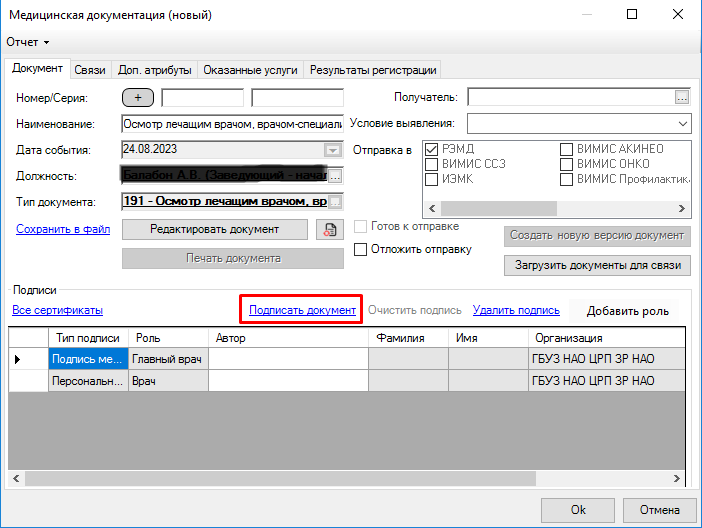Image resolution: width=702 pixels, height=528 pixels.
Task: Open the Отчет dropdown menu
Action: point(27,42)
